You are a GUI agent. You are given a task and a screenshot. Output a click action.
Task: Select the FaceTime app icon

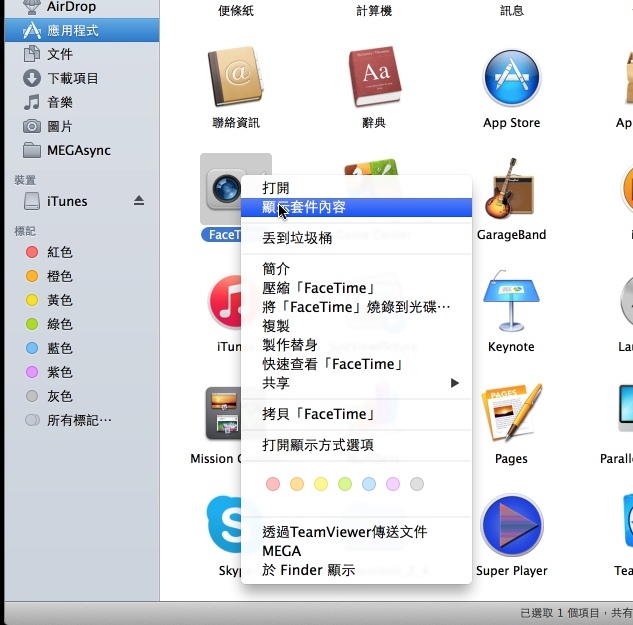223,189
